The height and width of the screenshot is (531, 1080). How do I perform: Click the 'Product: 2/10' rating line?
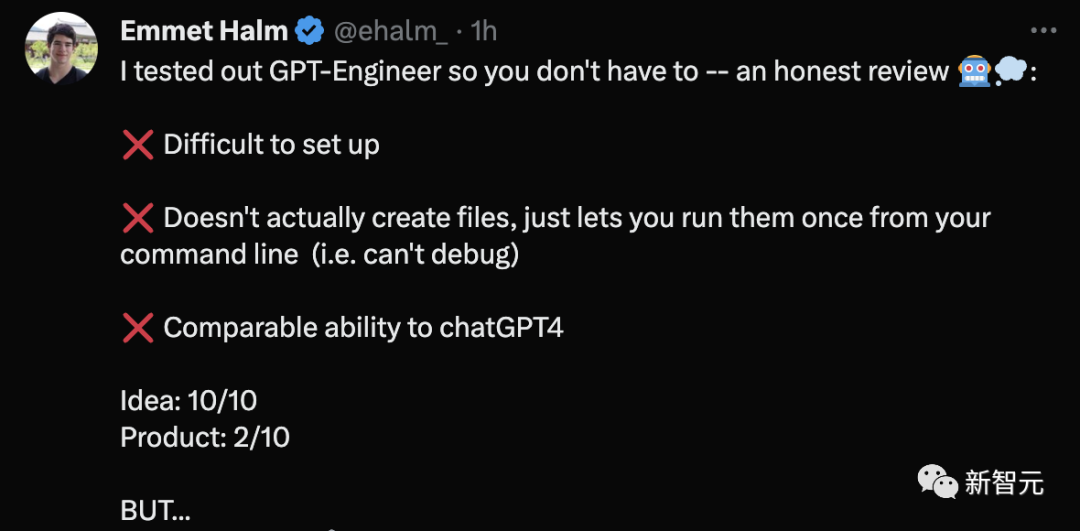coord(205,438)
